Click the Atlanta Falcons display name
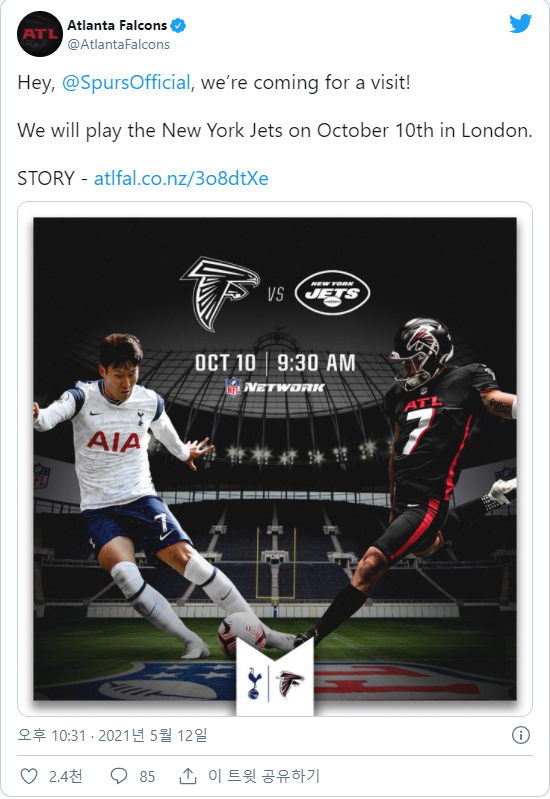Viewport: 550px width, 799px height. tap(117, 25)
